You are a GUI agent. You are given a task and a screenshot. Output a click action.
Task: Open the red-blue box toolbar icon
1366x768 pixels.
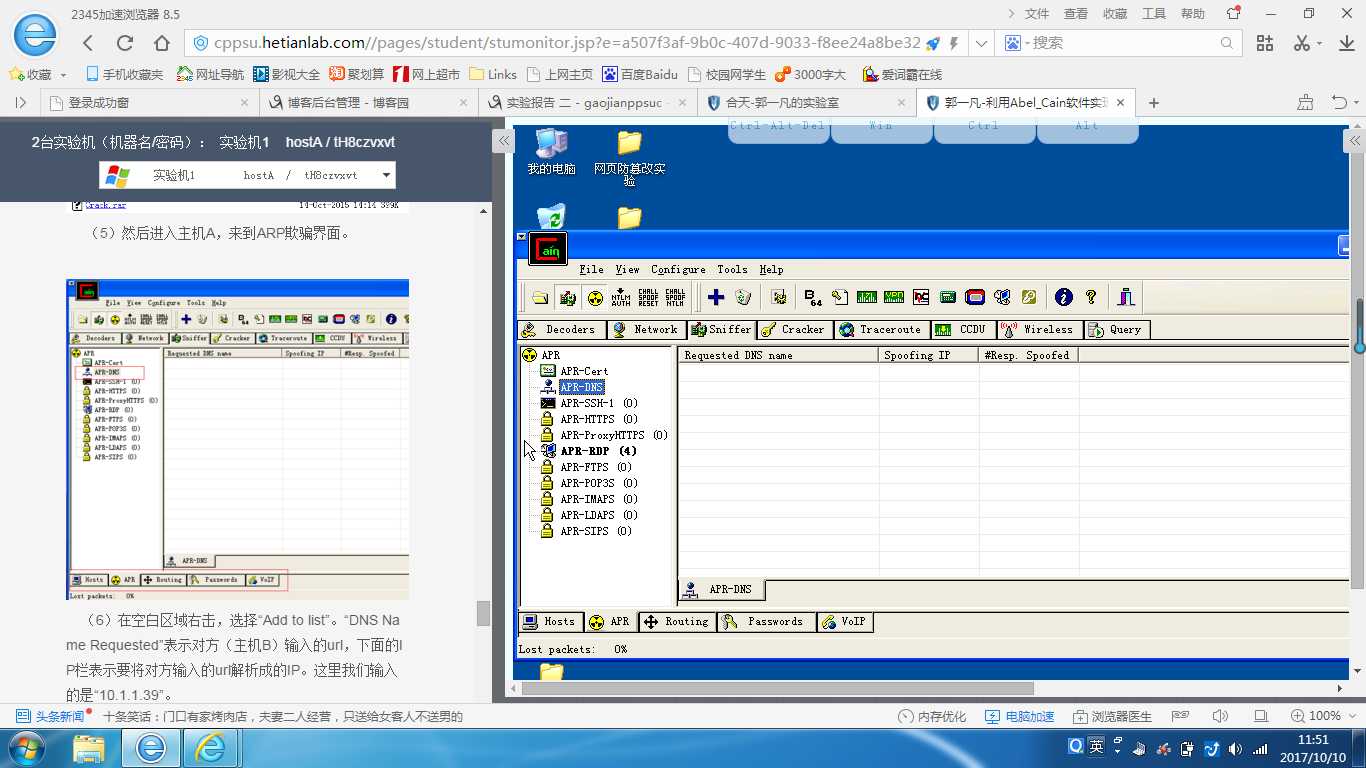[975, 297]
